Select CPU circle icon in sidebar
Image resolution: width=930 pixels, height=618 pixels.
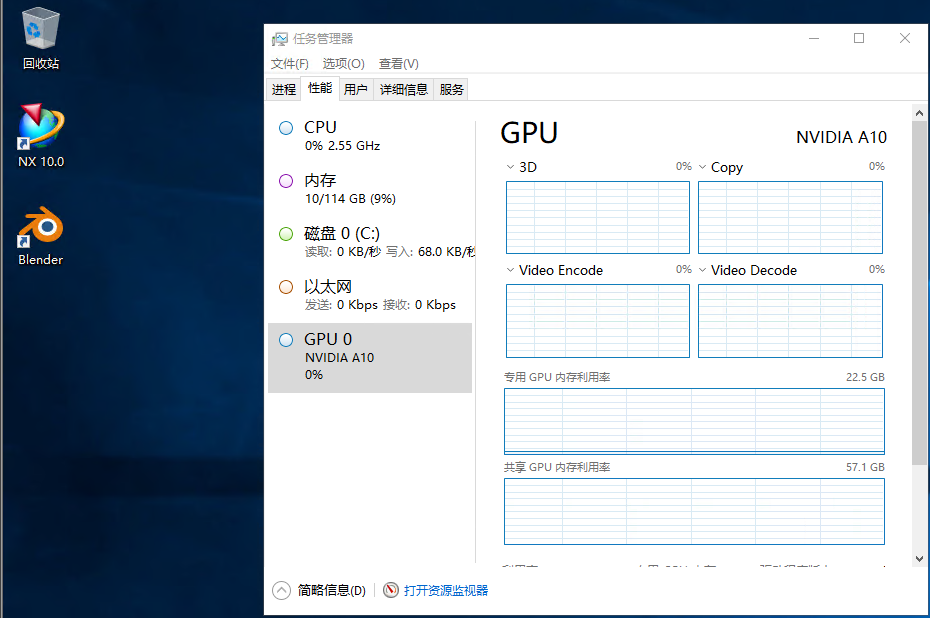click(x=286, y=128)
